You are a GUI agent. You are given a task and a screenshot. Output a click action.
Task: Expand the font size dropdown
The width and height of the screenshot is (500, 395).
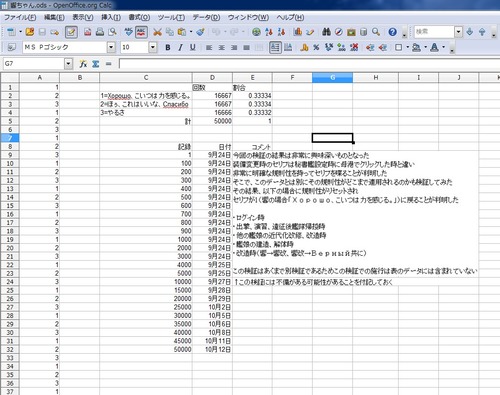pyautogui.click(x=153, y=47)
